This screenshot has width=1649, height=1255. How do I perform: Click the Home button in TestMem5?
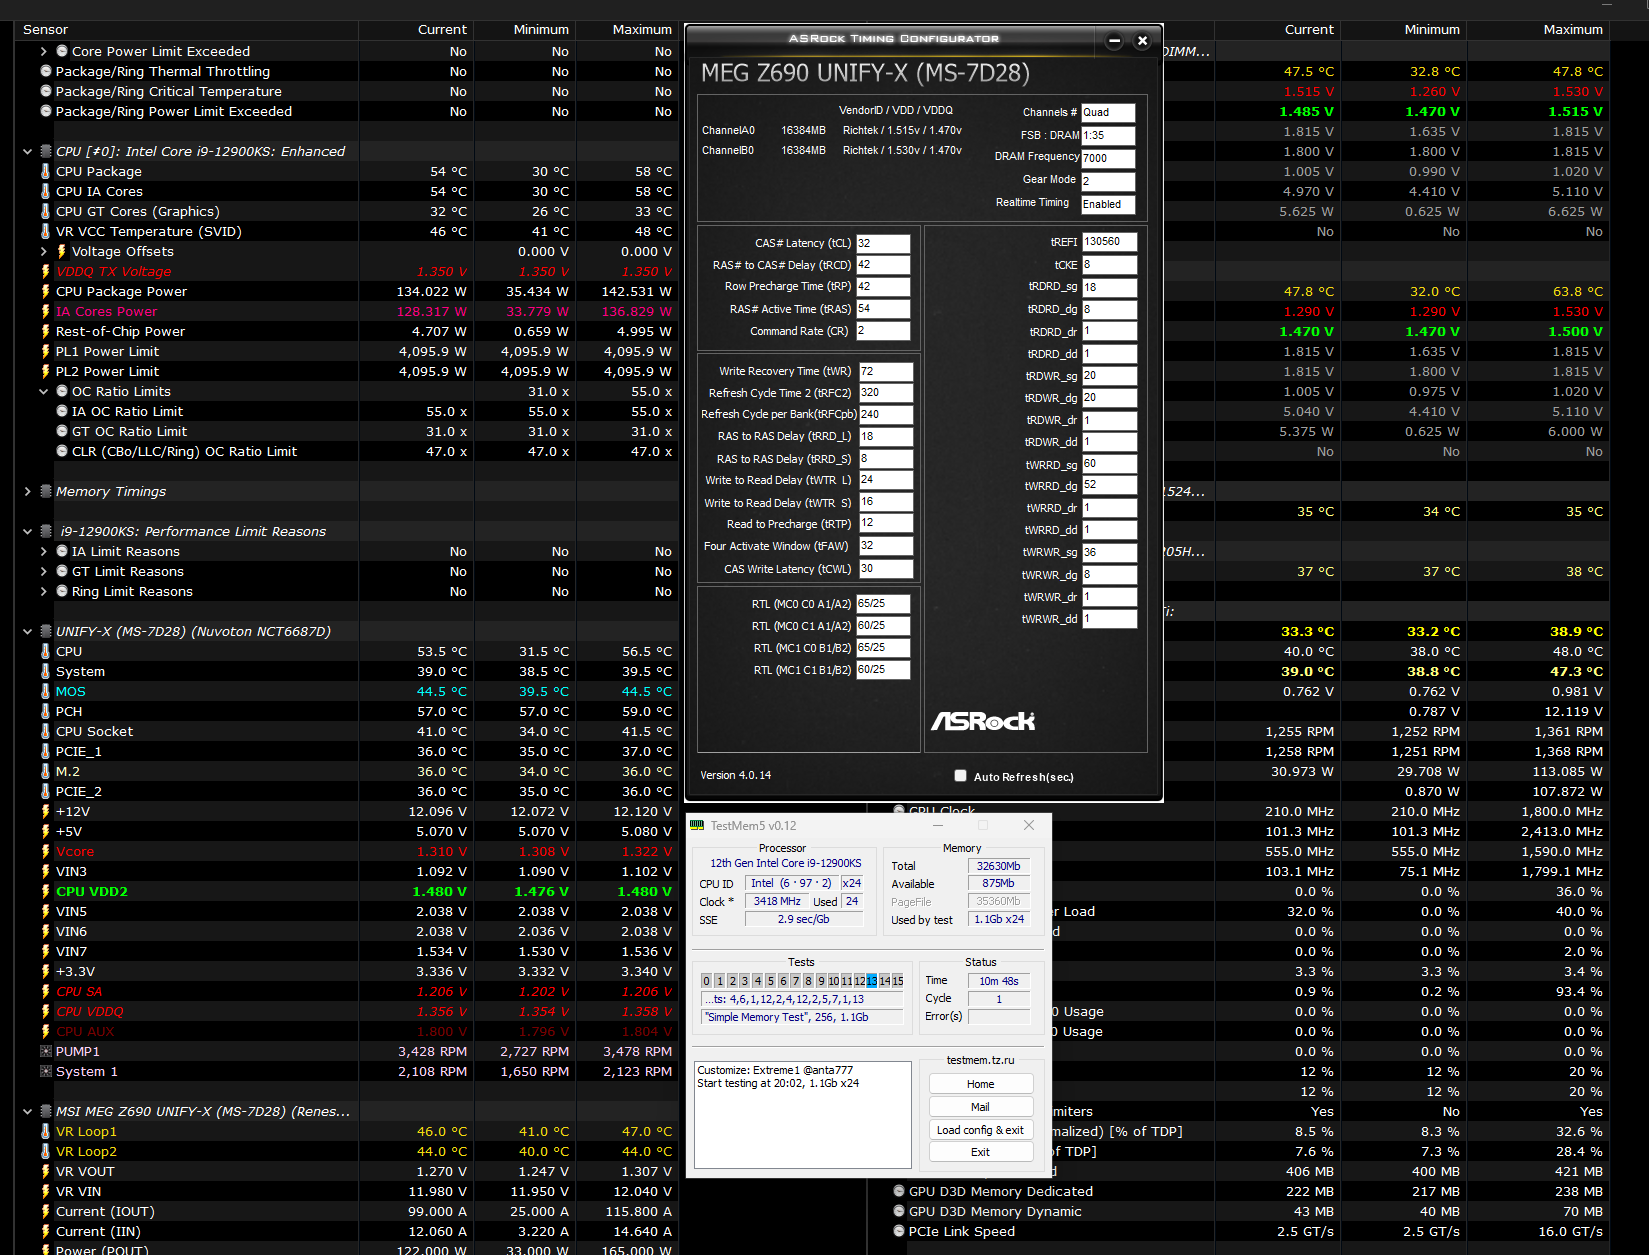[981, 1084]
